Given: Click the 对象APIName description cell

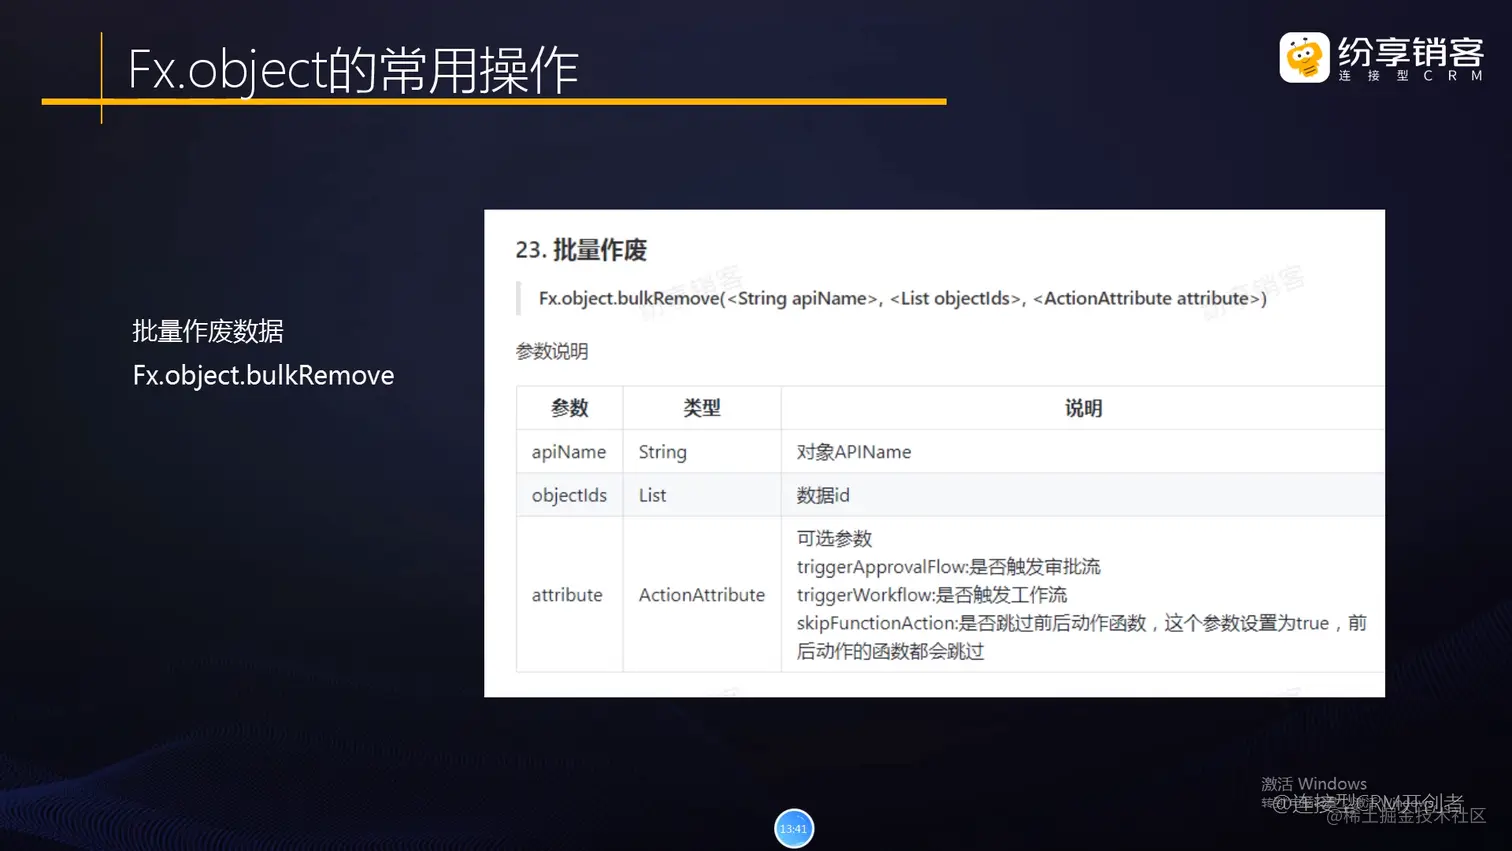Looking at the screenshot, I should click(1083, 452).
